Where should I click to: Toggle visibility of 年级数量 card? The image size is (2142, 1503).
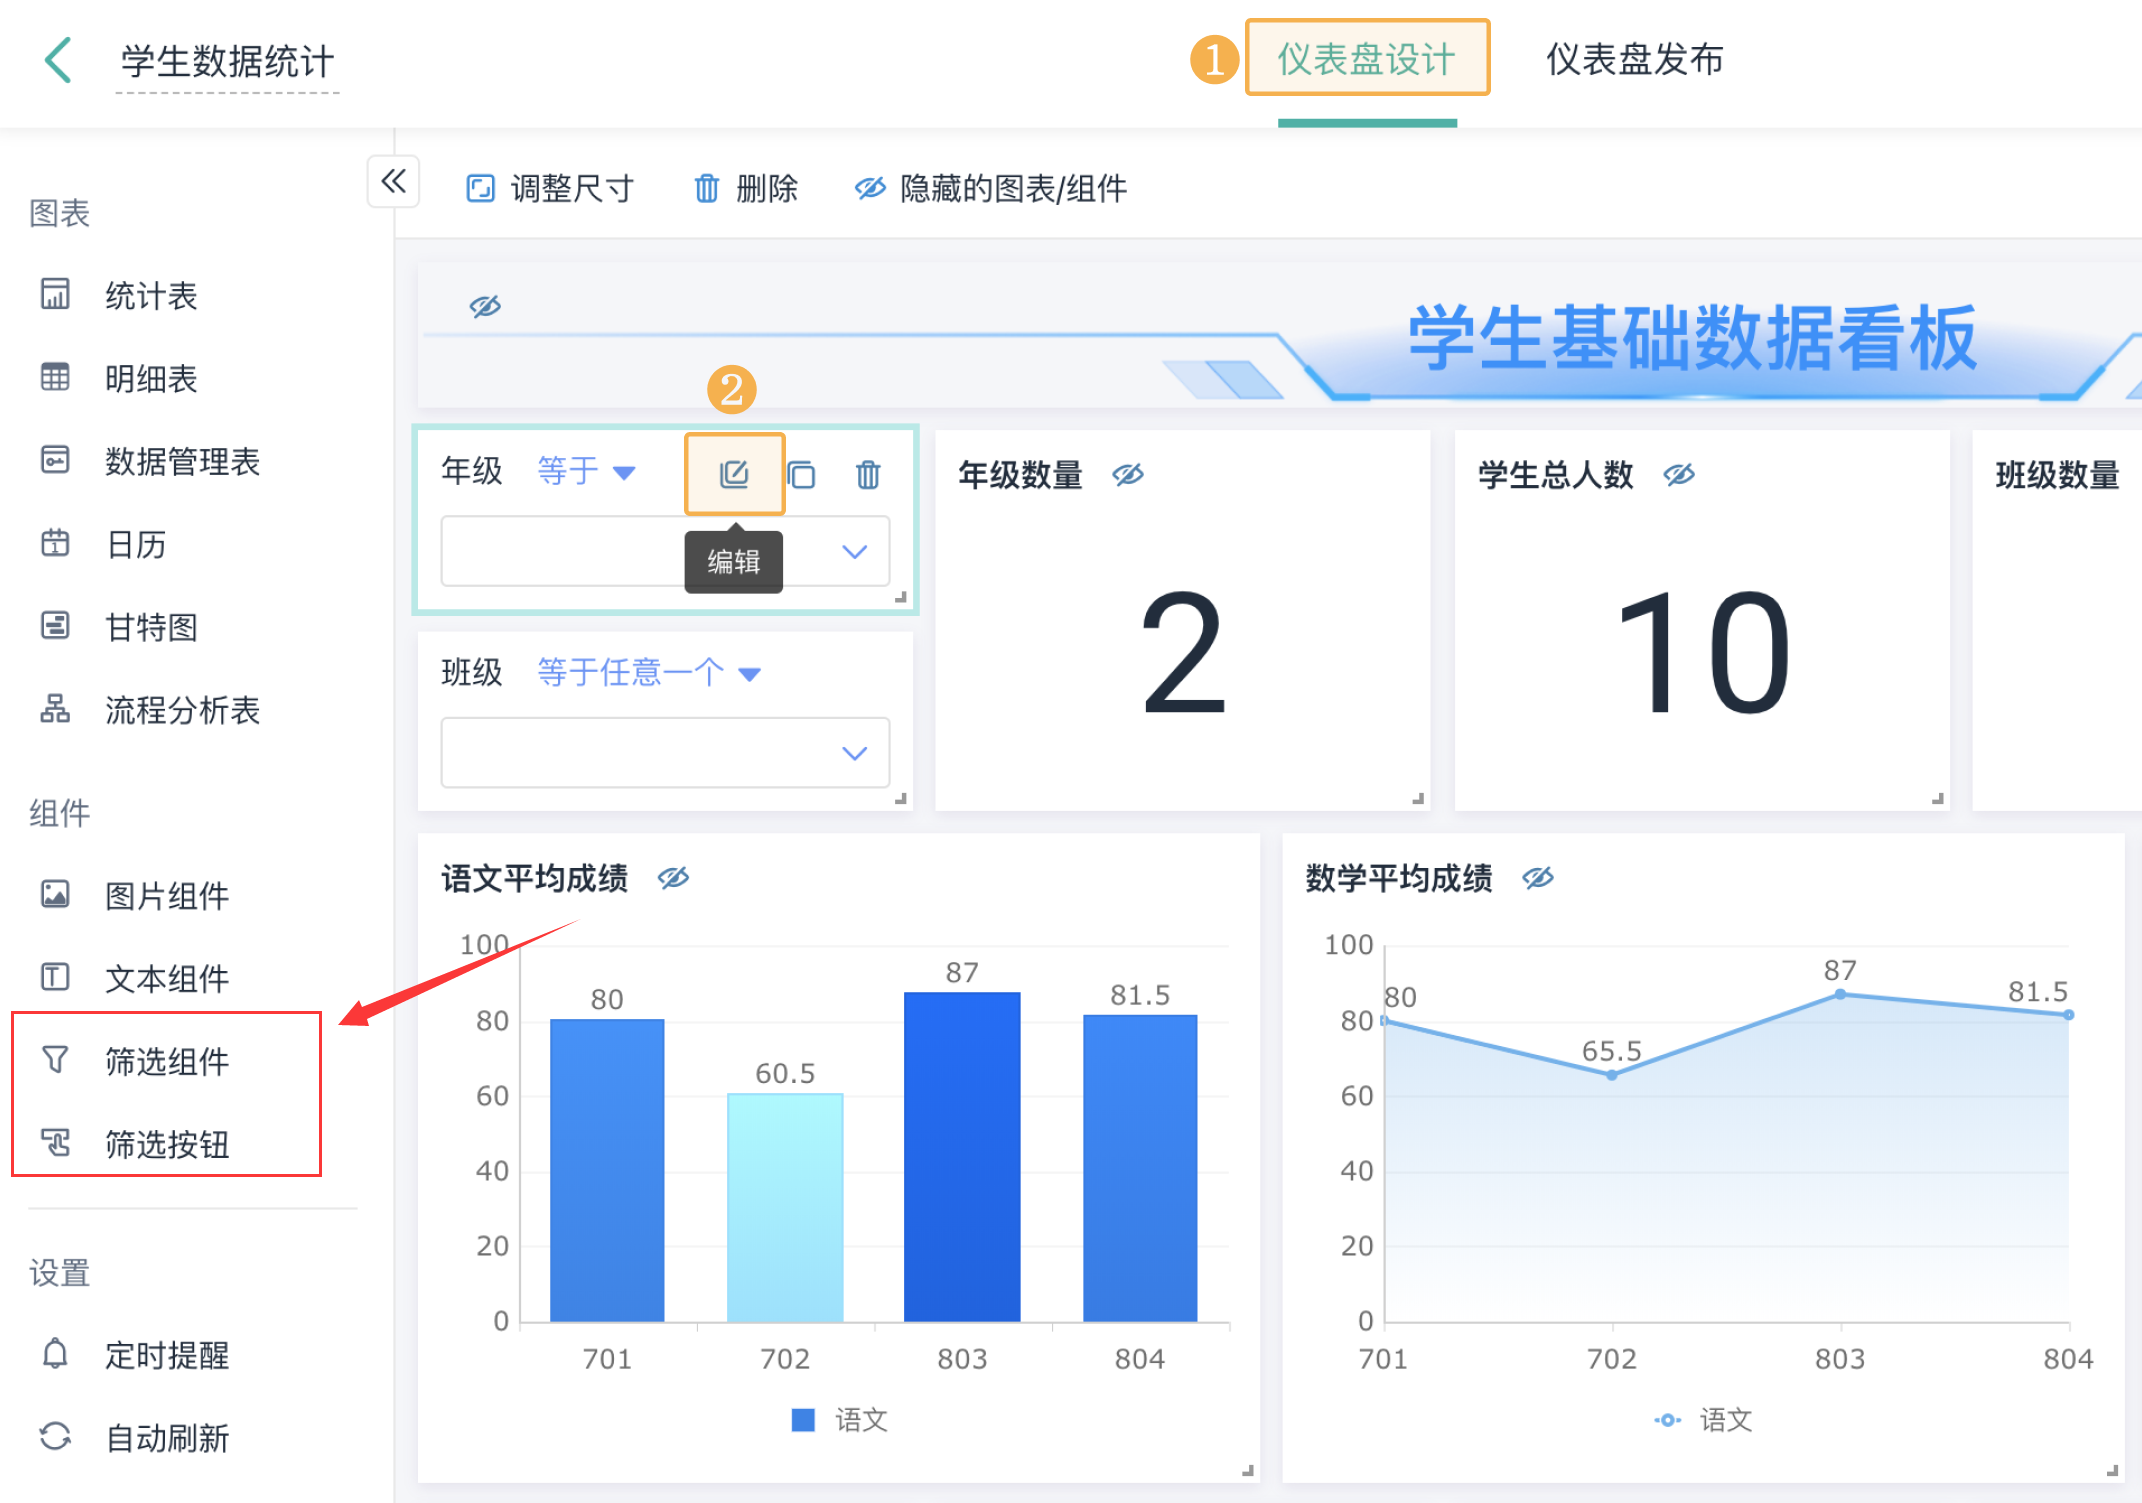[1128, 475]
